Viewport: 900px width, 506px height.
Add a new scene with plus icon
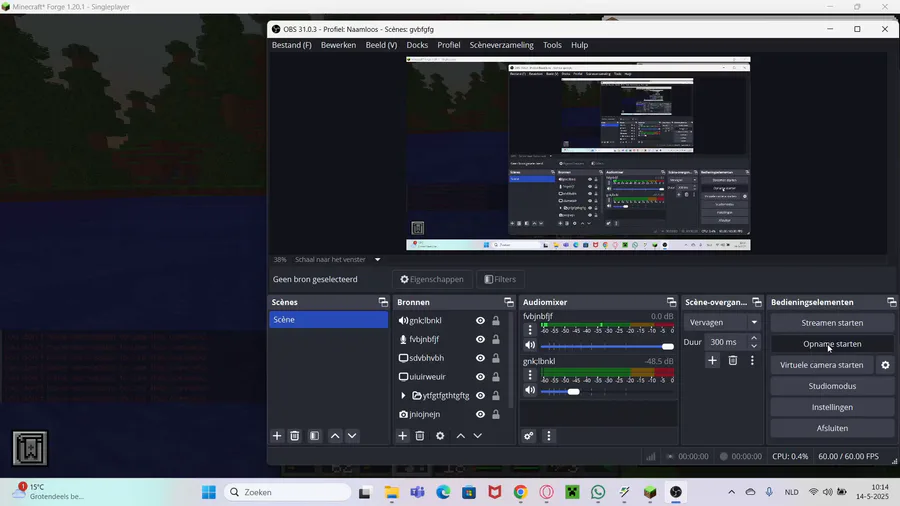click(277, 436)
